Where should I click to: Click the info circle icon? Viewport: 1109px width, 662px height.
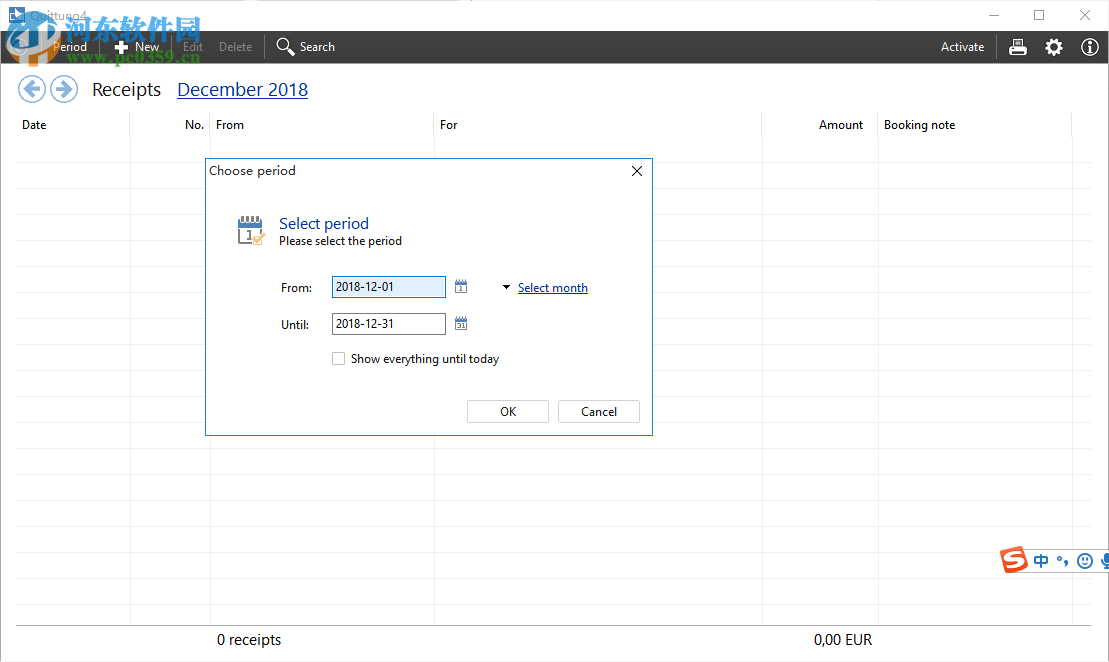tap(1090, 47)
